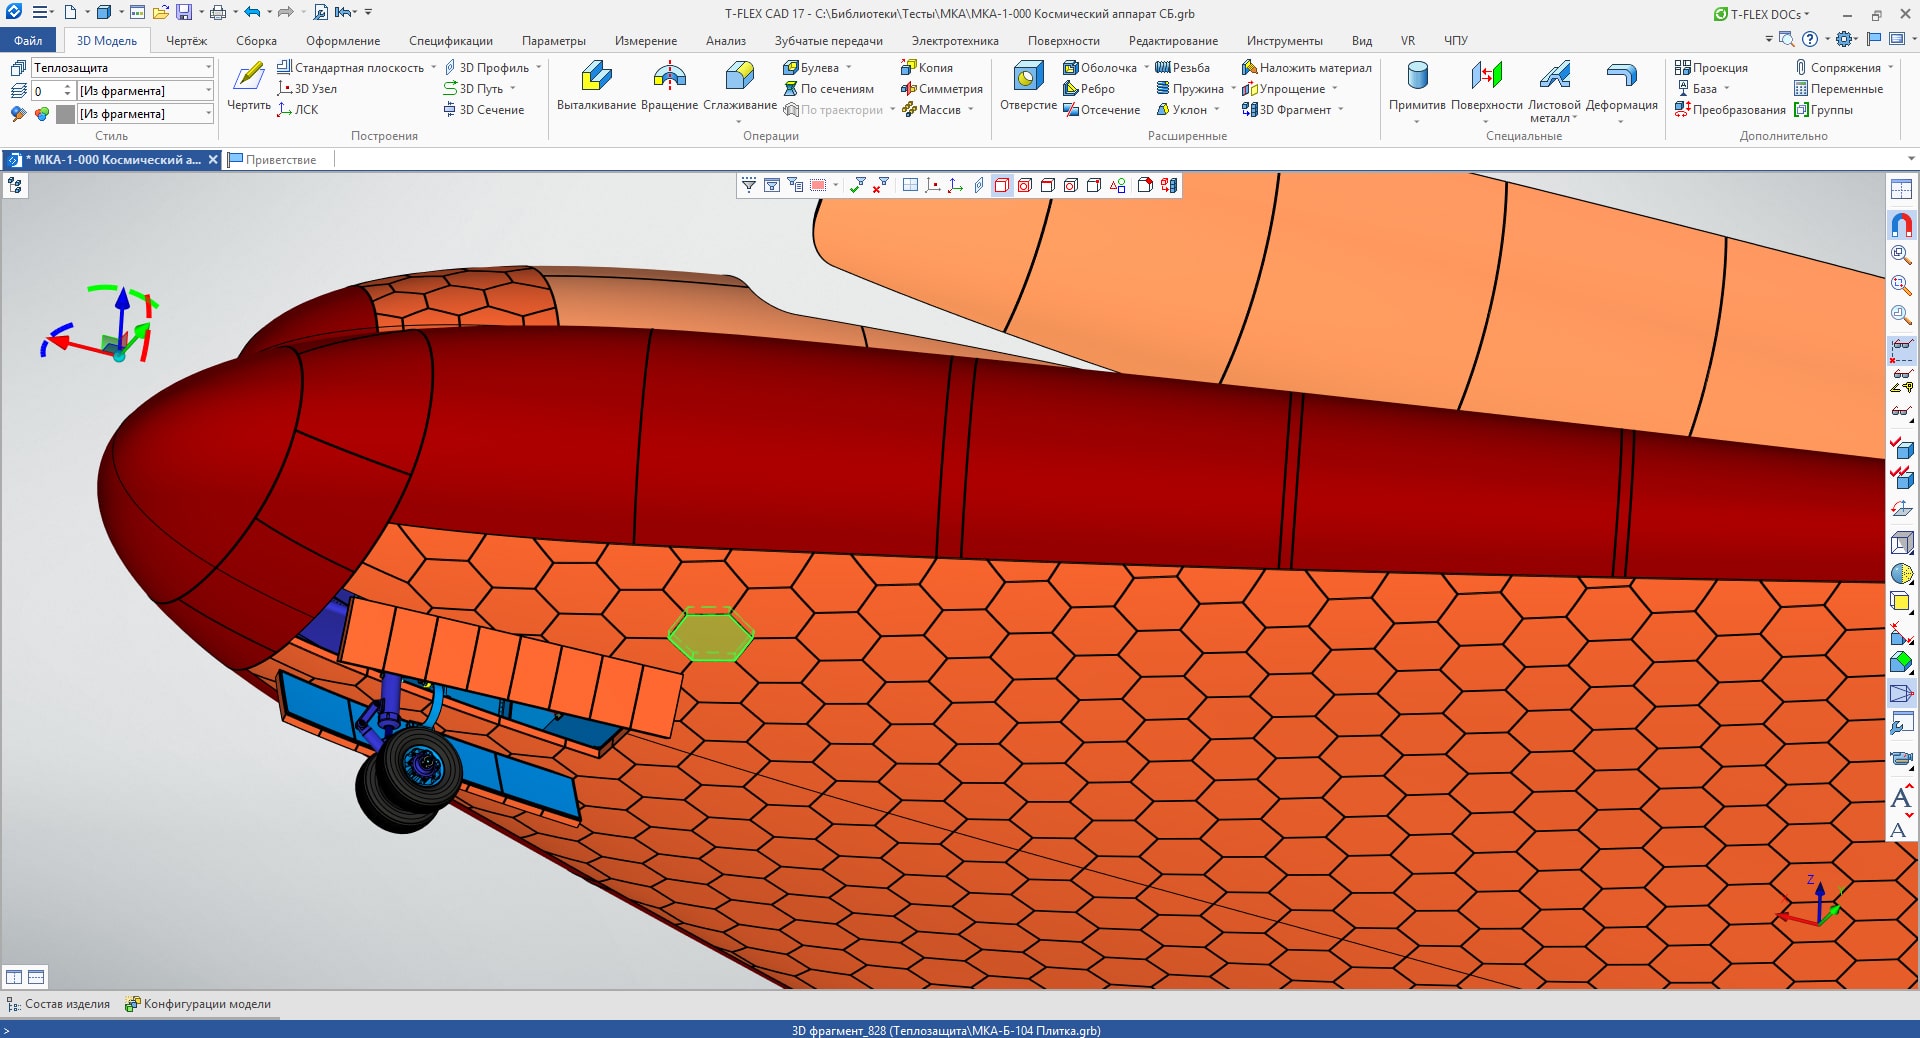
Task: Click the Булева (Boolean) operation icon
Action: (791, 68)
